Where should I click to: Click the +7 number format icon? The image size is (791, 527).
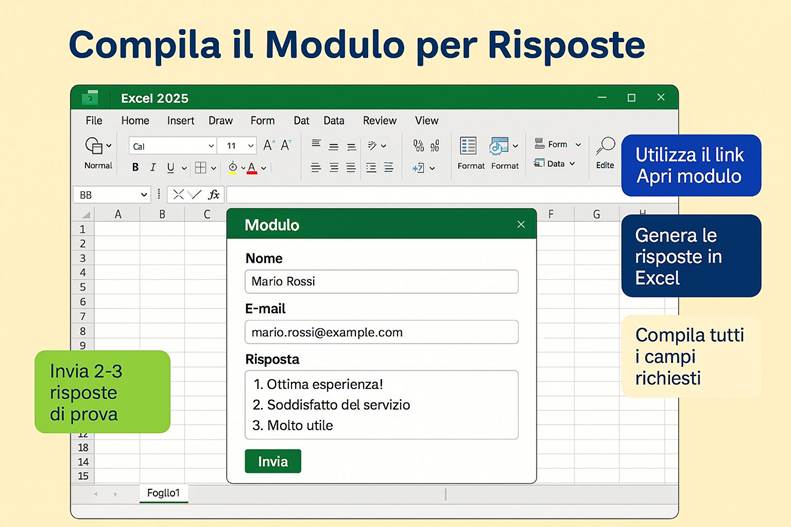(418, 168)
